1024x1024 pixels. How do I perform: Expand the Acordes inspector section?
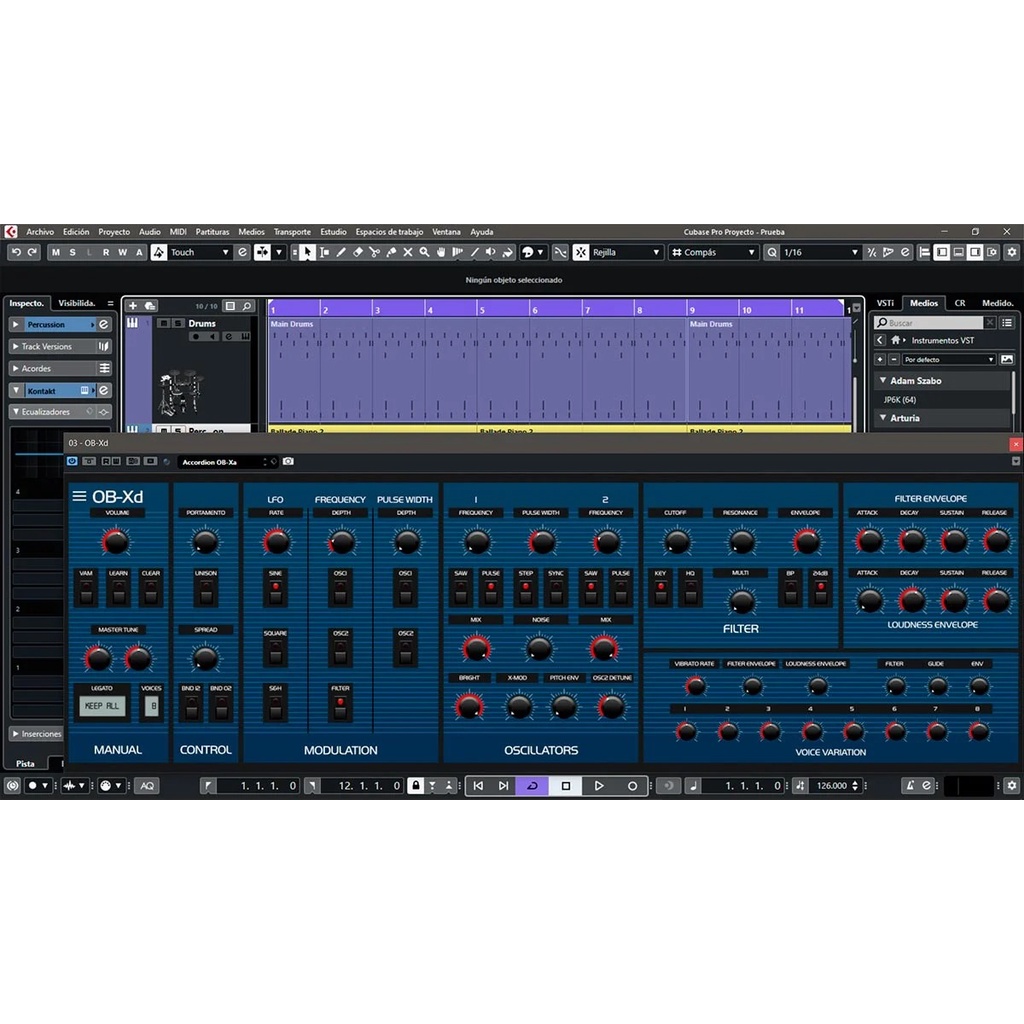click(16, 368)
